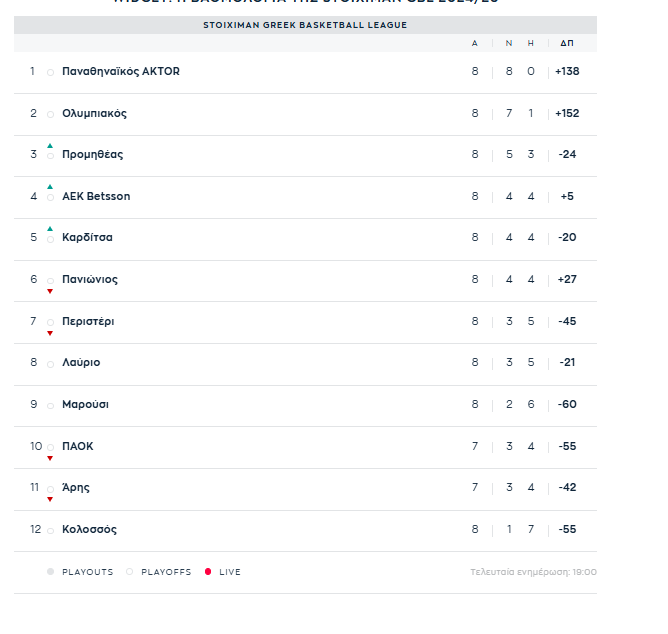
Task: Click the gray PLAYOUTS legend dot
Action: tap(50, 572)
